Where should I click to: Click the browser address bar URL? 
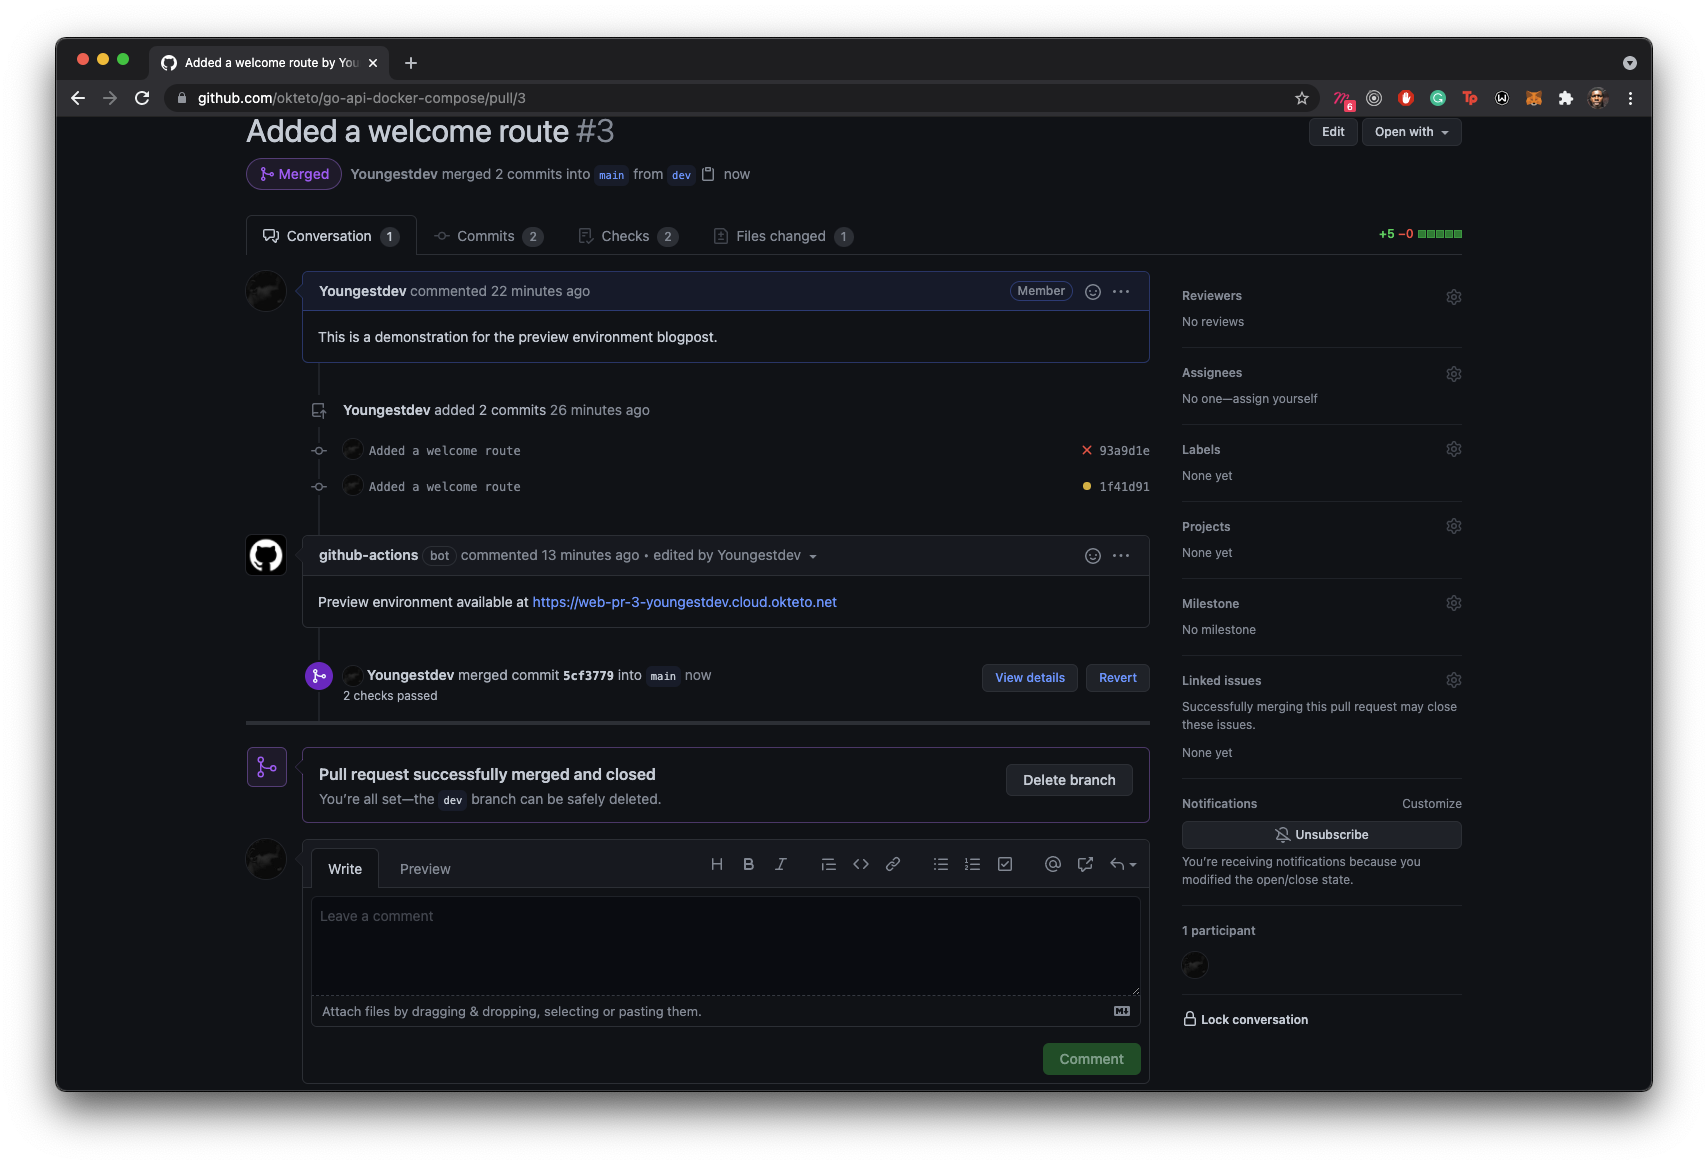(x=362, y=98)
